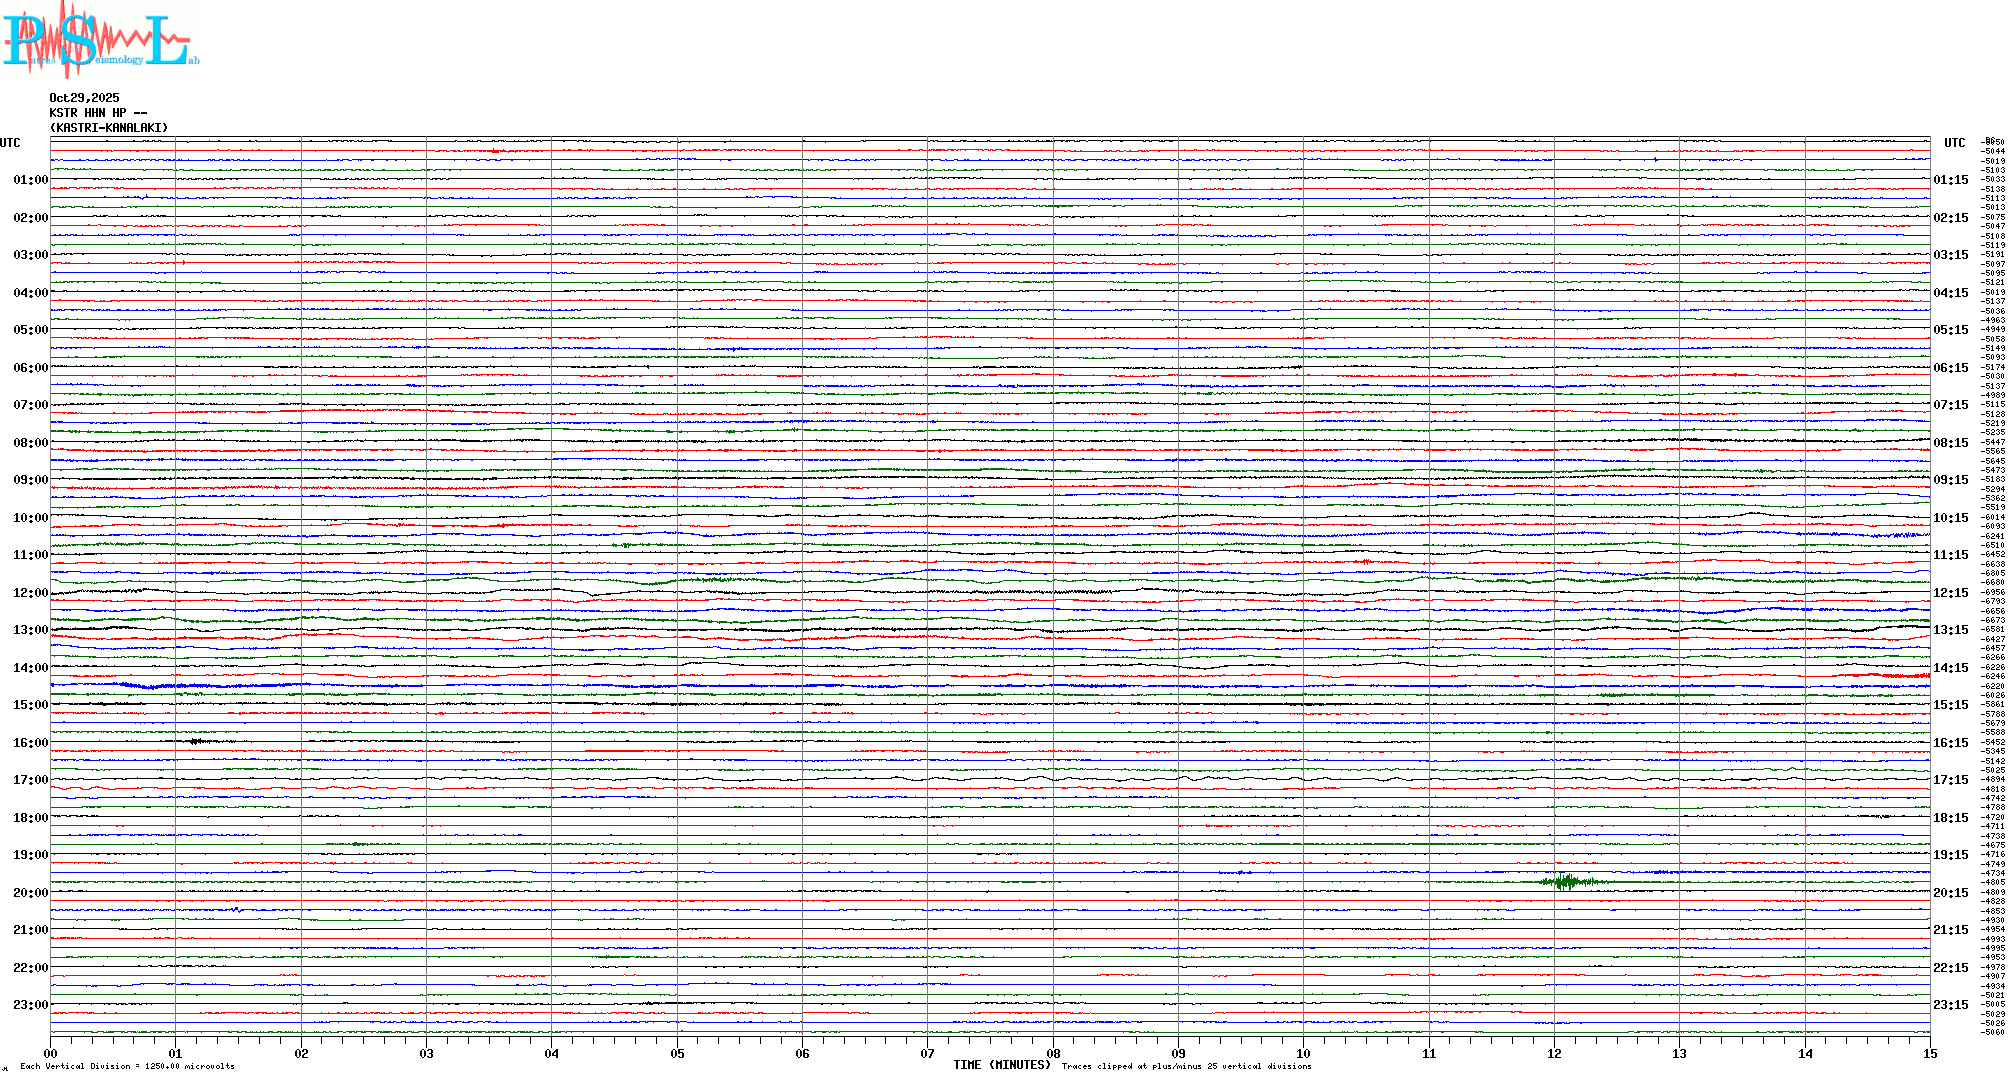Click the 08 minute tick label on bottom axis
The height and width of the screenshot is (1080, 2010).
point(1053,1054)
